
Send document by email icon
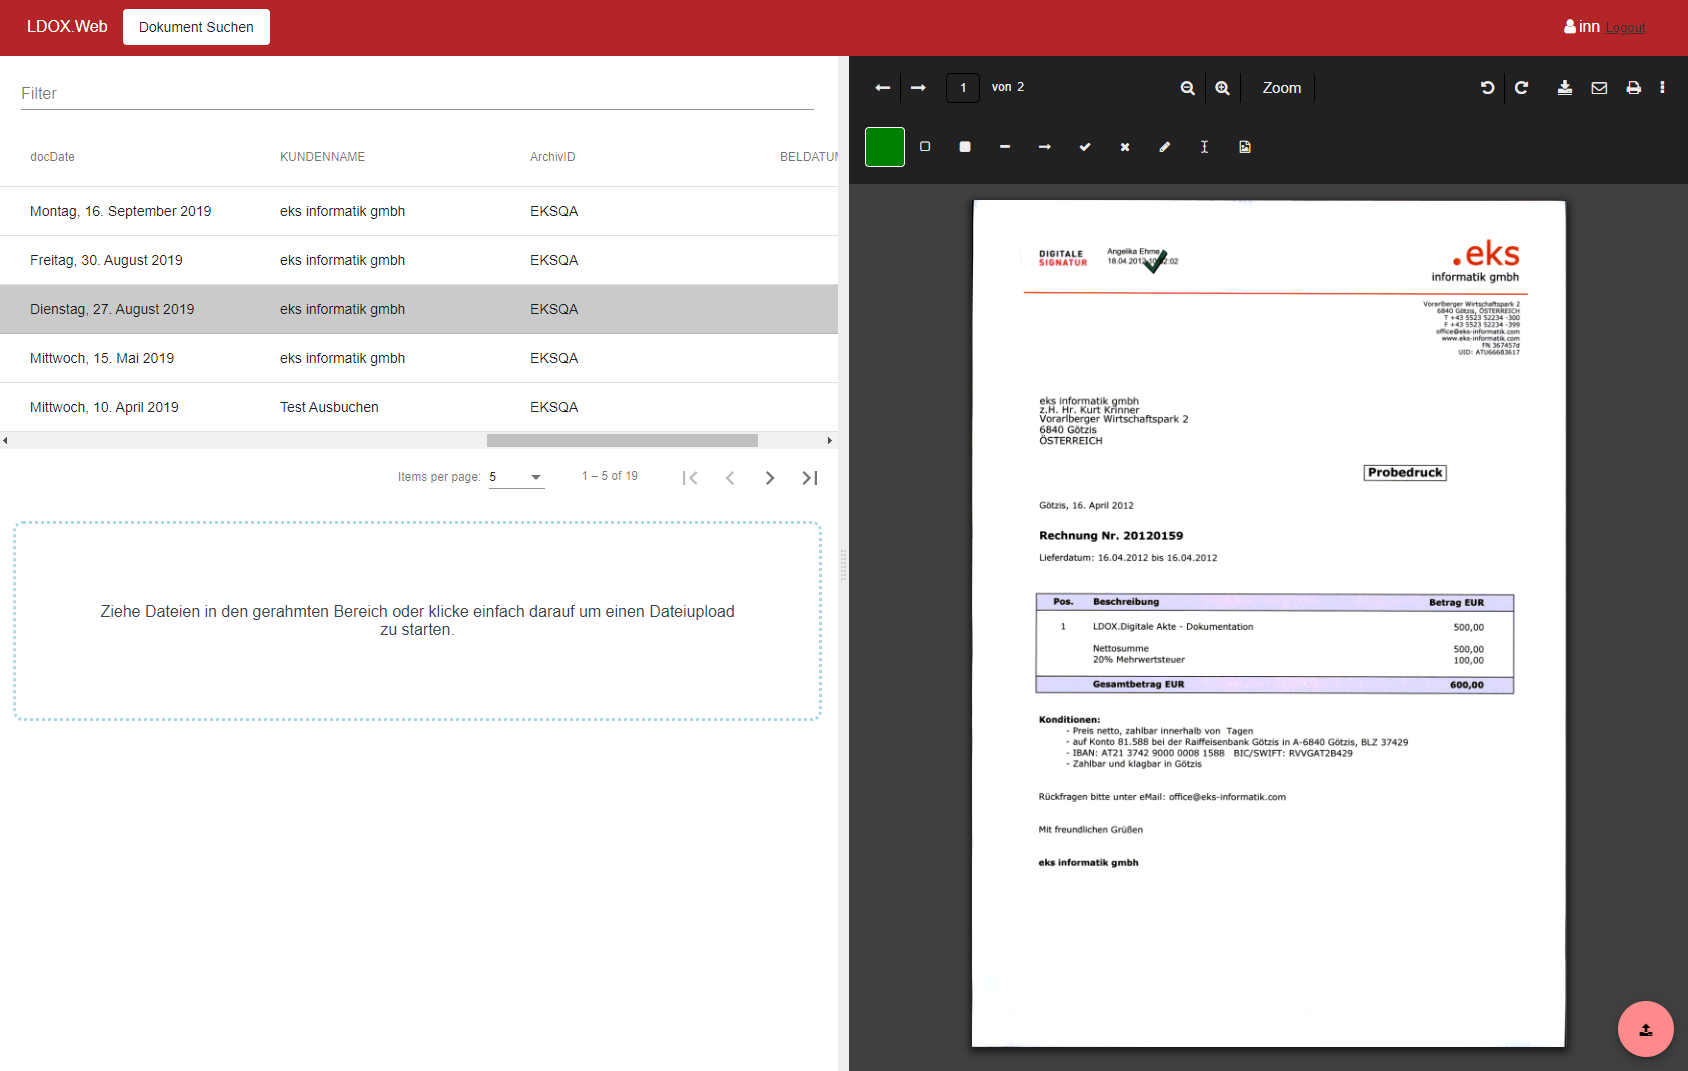click(x=1599, y=88)
